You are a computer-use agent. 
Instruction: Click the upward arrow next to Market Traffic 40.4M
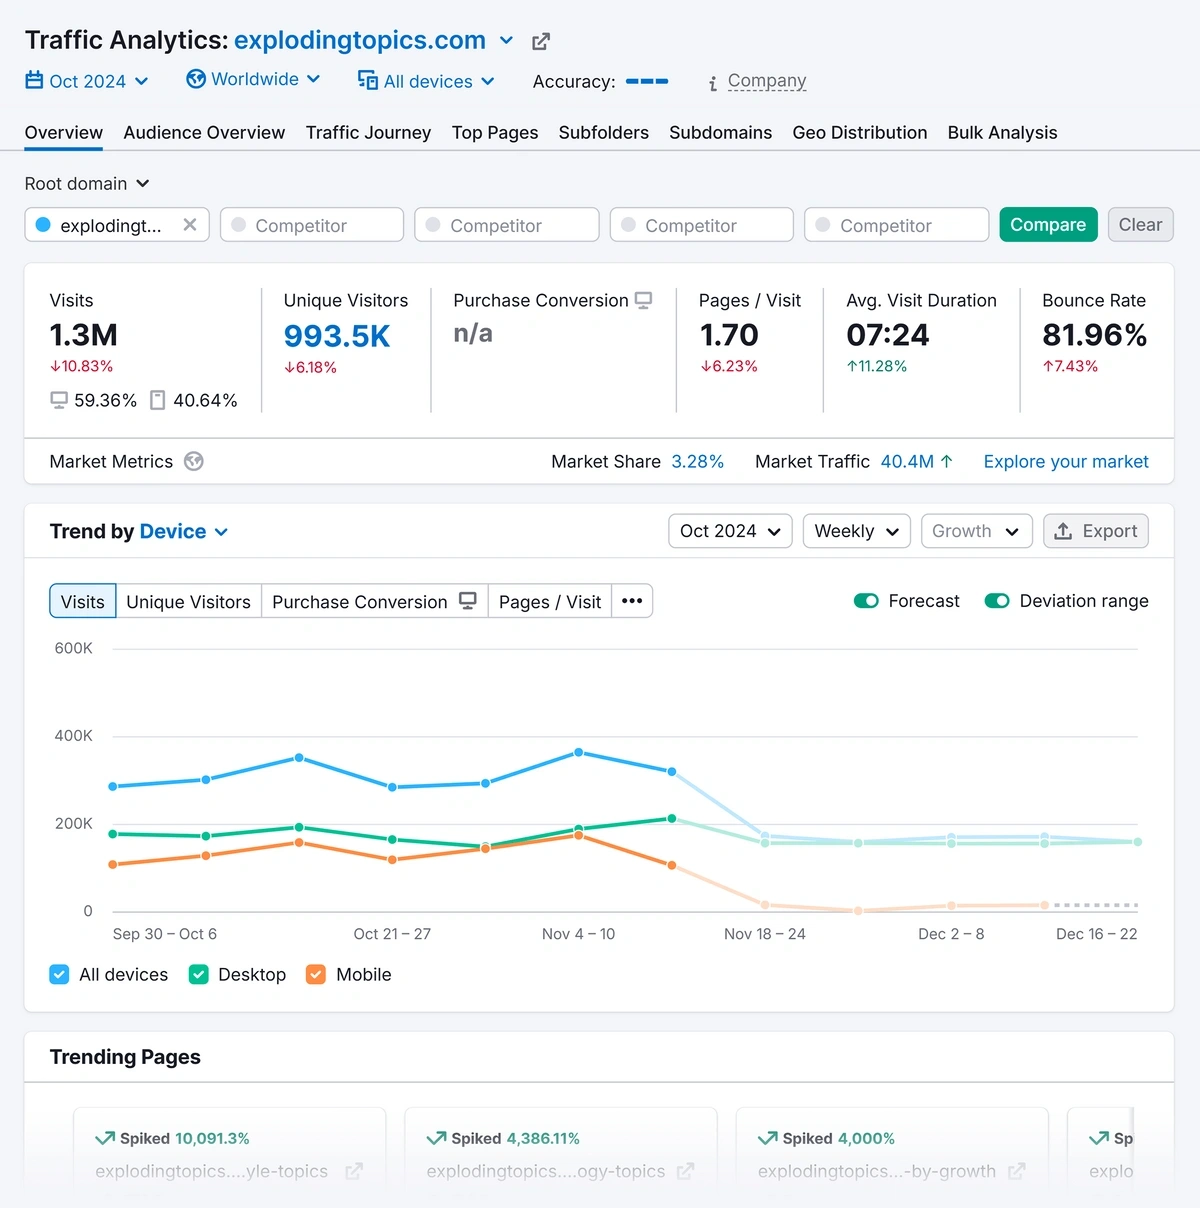[x=946, y=461]
